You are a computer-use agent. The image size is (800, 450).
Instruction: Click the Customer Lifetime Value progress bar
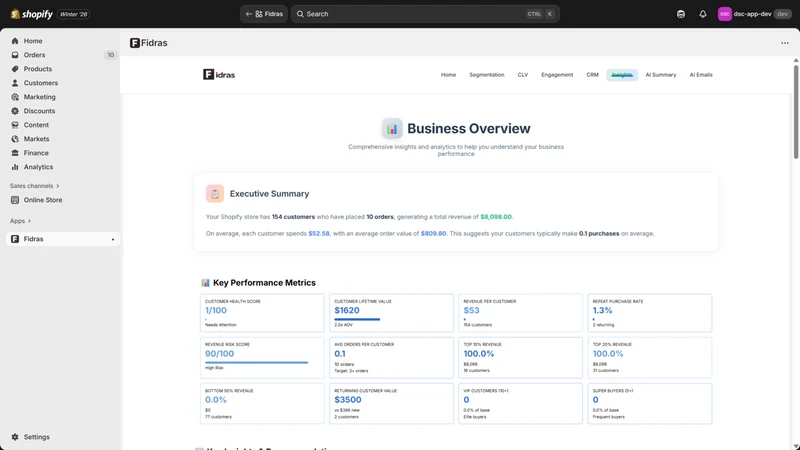[357, 319]
